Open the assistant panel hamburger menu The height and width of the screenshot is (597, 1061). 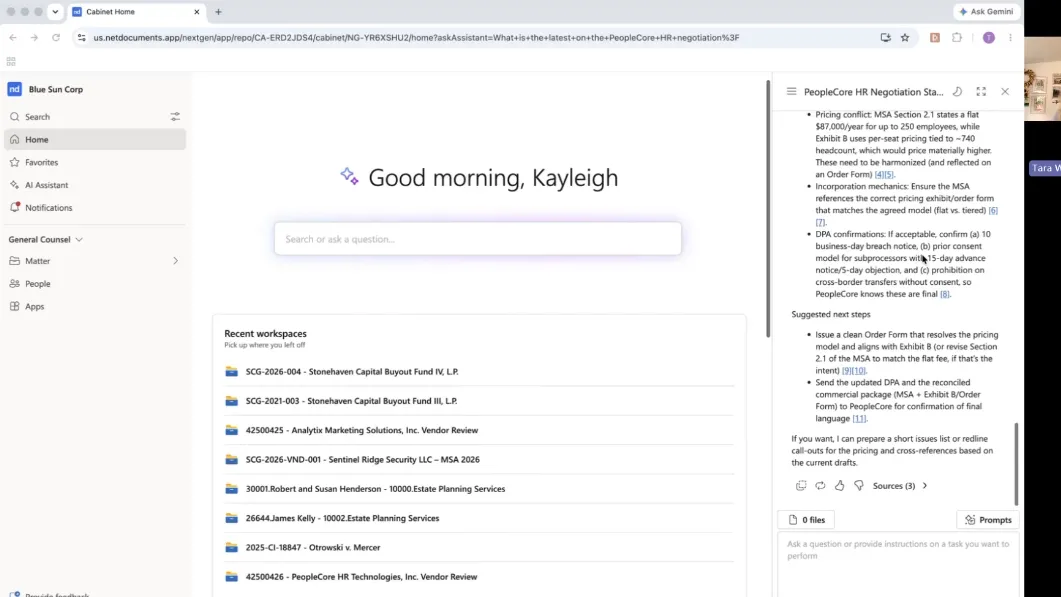tap(791, 91)
